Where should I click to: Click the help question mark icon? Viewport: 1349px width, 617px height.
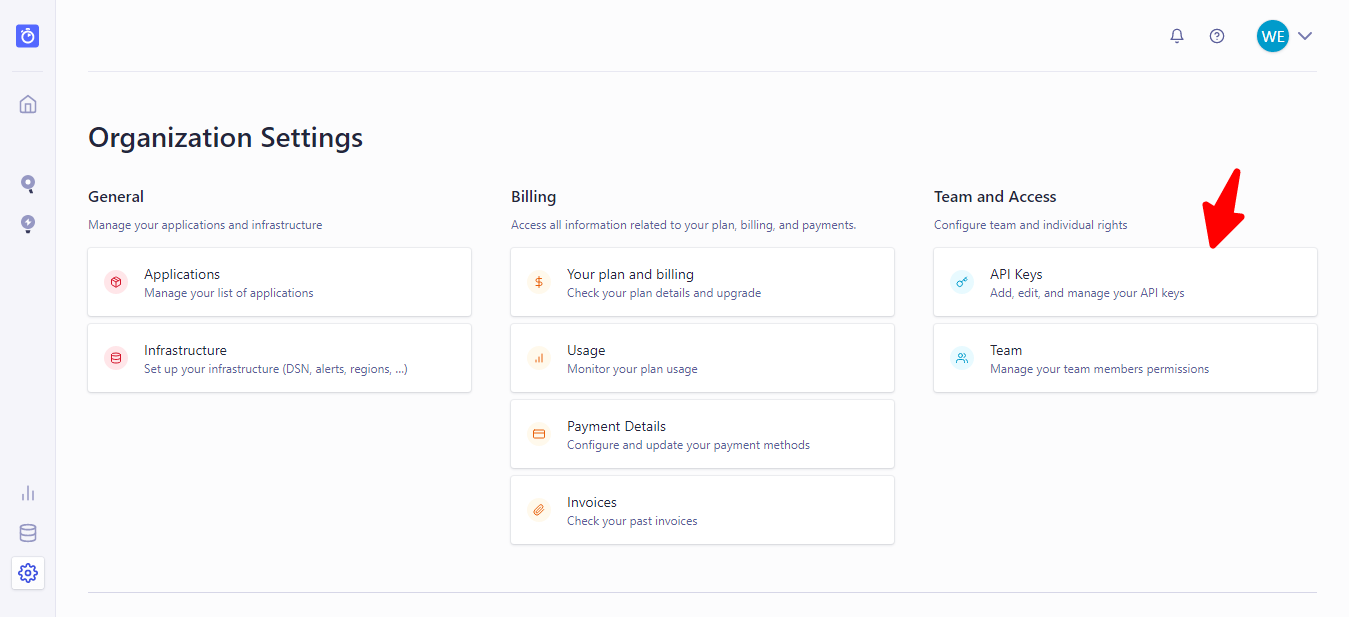point(1217,36)
